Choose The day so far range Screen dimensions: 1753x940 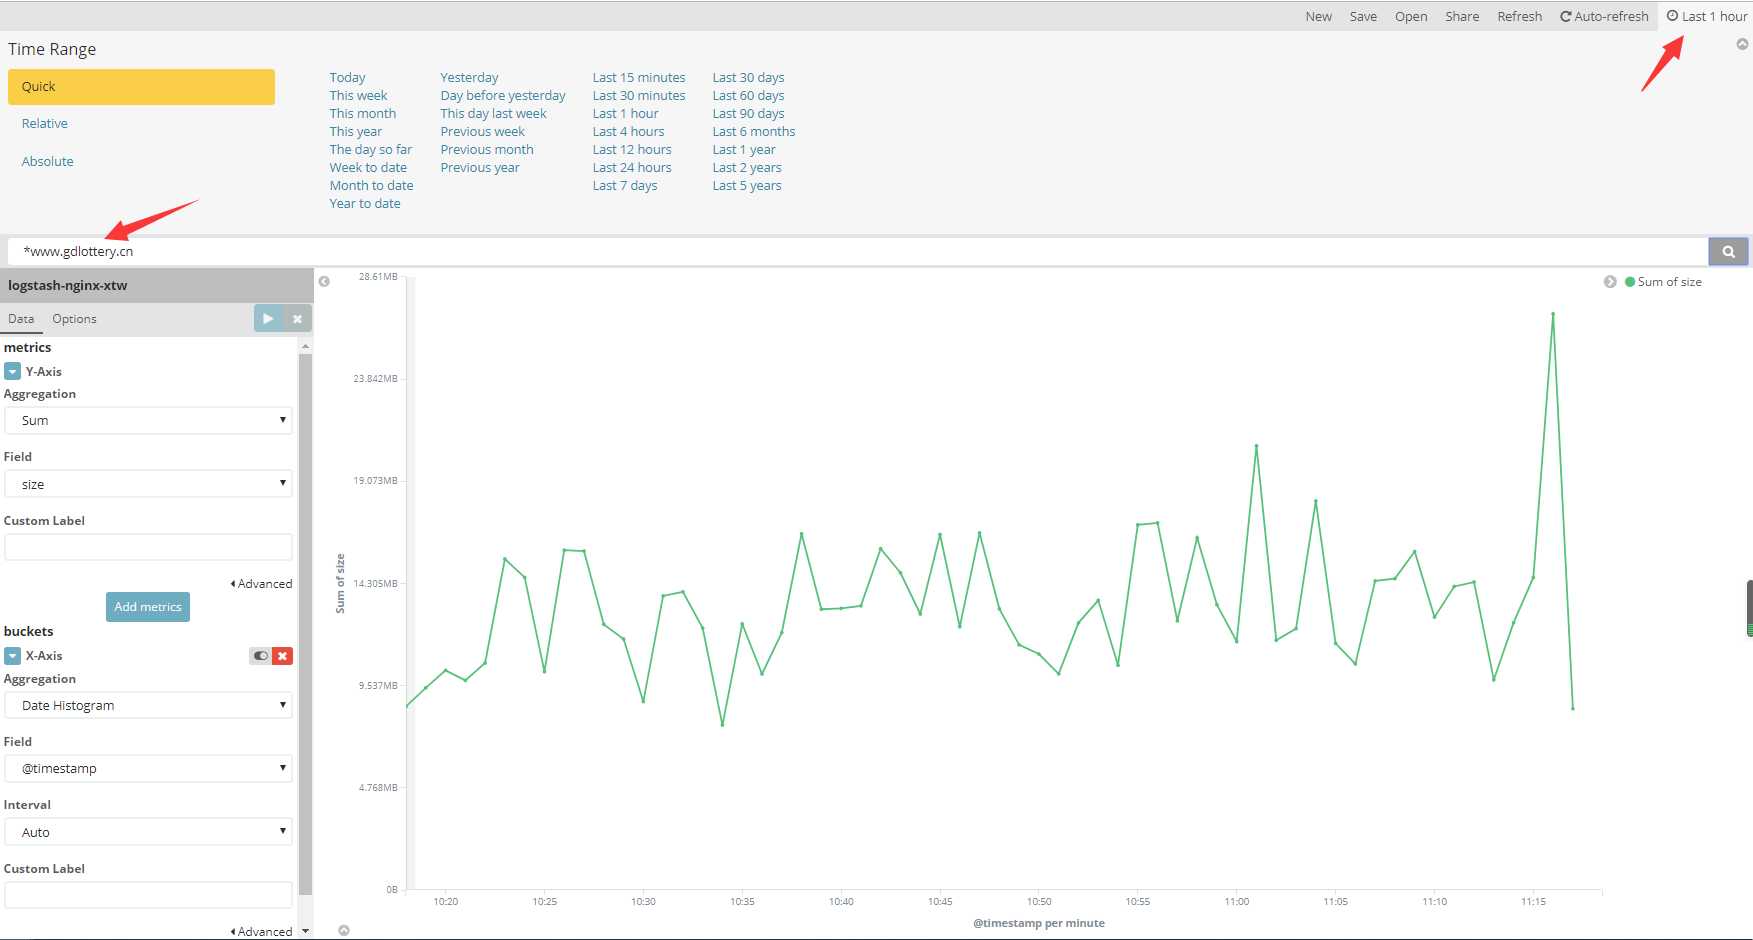(x=371, y=150)
